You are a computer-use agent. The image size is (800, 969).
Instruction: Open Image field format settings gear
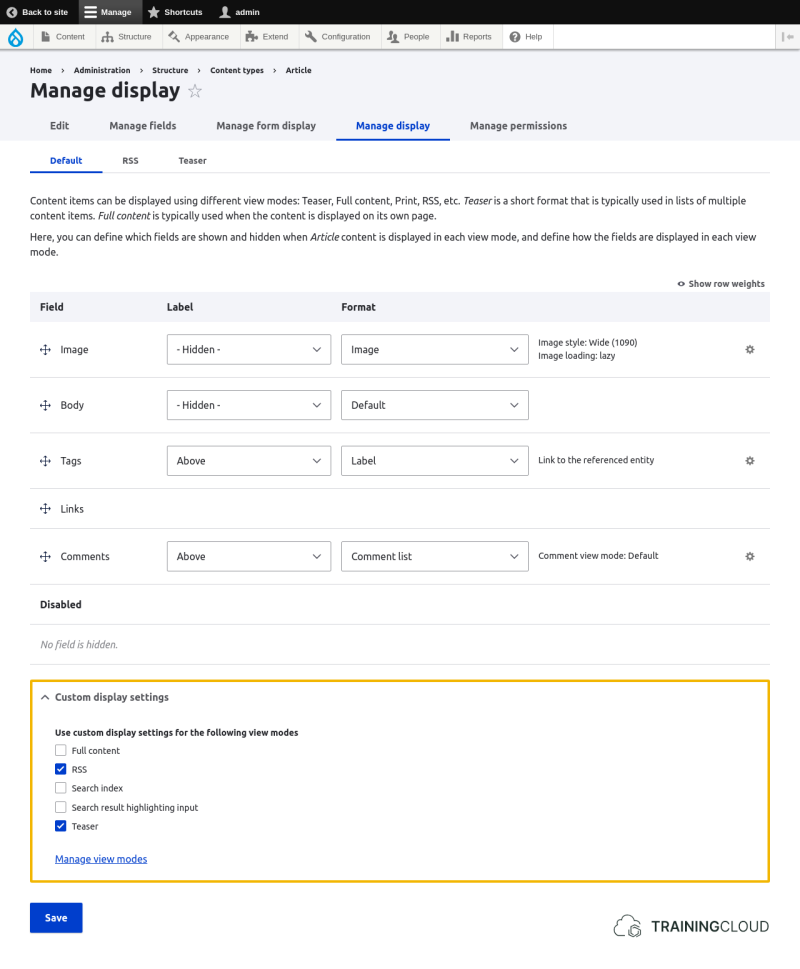[x=750, y=350]
